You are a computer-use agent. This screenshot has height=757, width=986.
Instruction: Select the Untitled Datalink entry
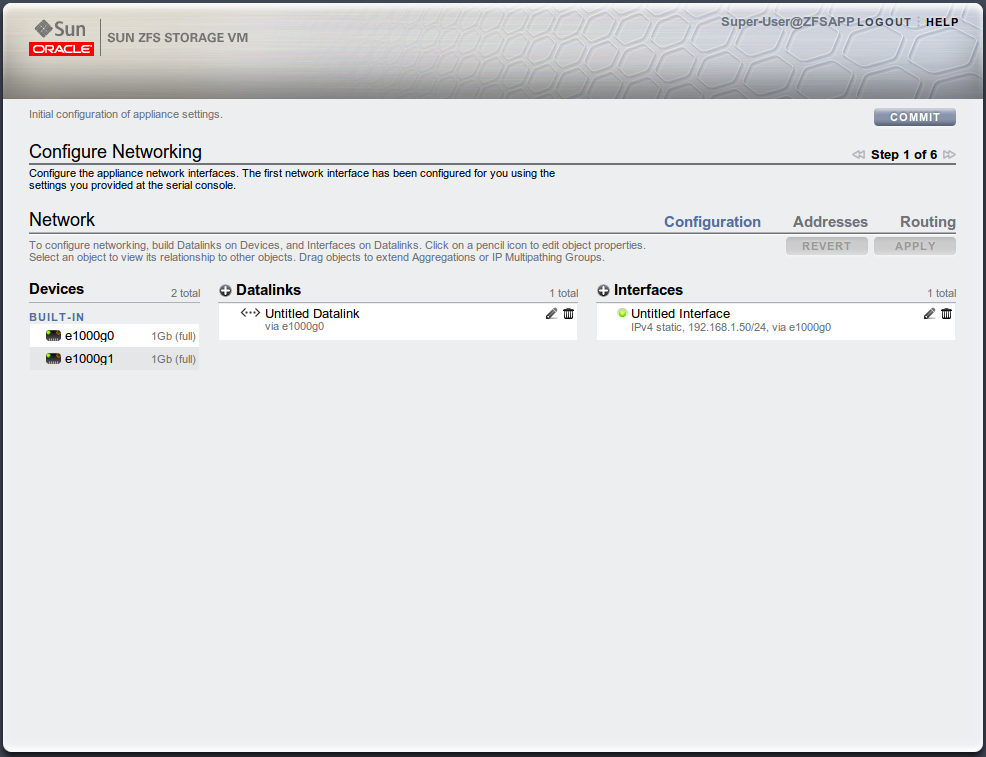point(311,313)
